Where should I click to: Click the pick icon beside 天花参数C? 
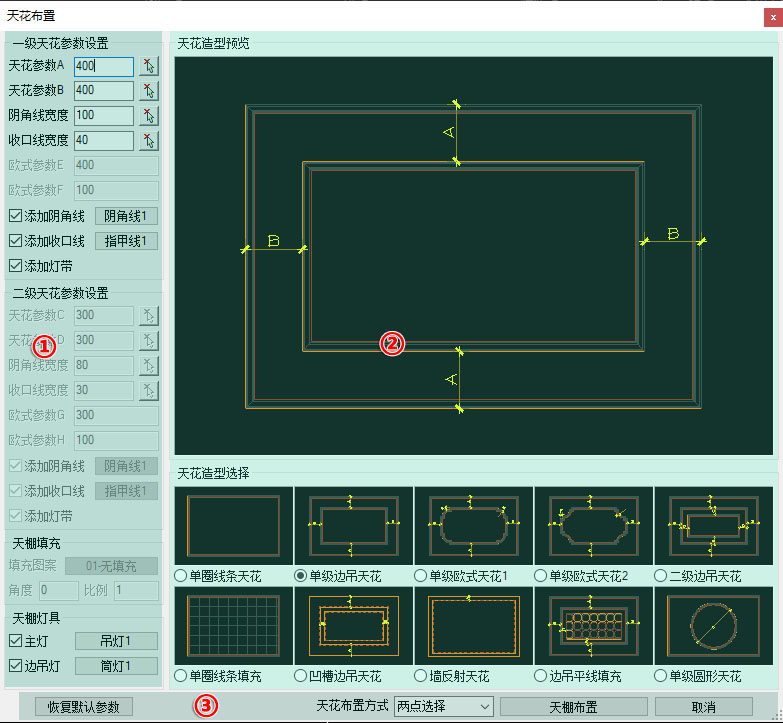click(x=149, y=316)
